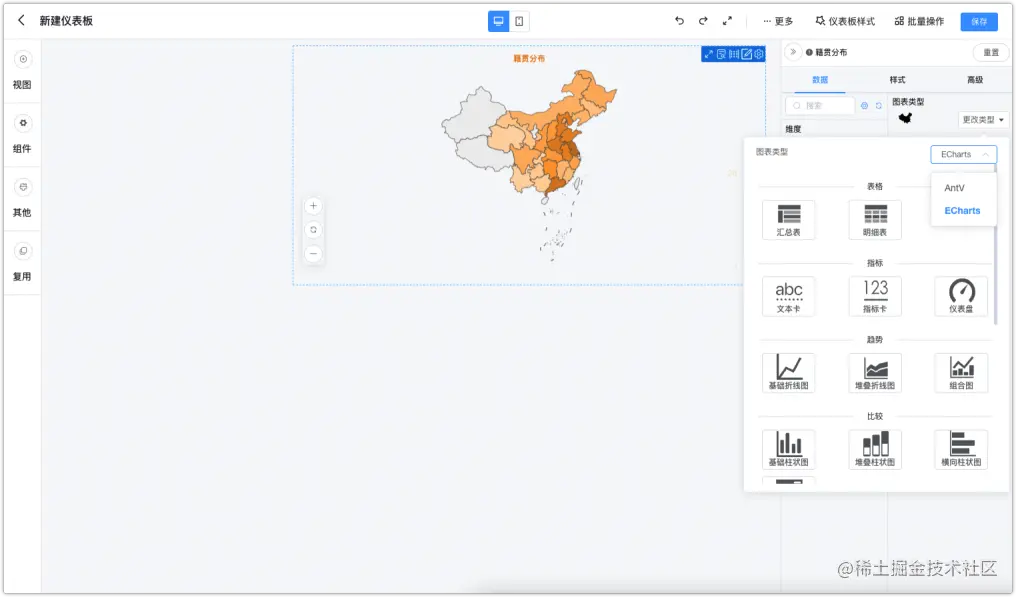This screenshot has width=1016, height=597.
Task: Open the 组件 sidebar panel
Action: pos(23,134)
